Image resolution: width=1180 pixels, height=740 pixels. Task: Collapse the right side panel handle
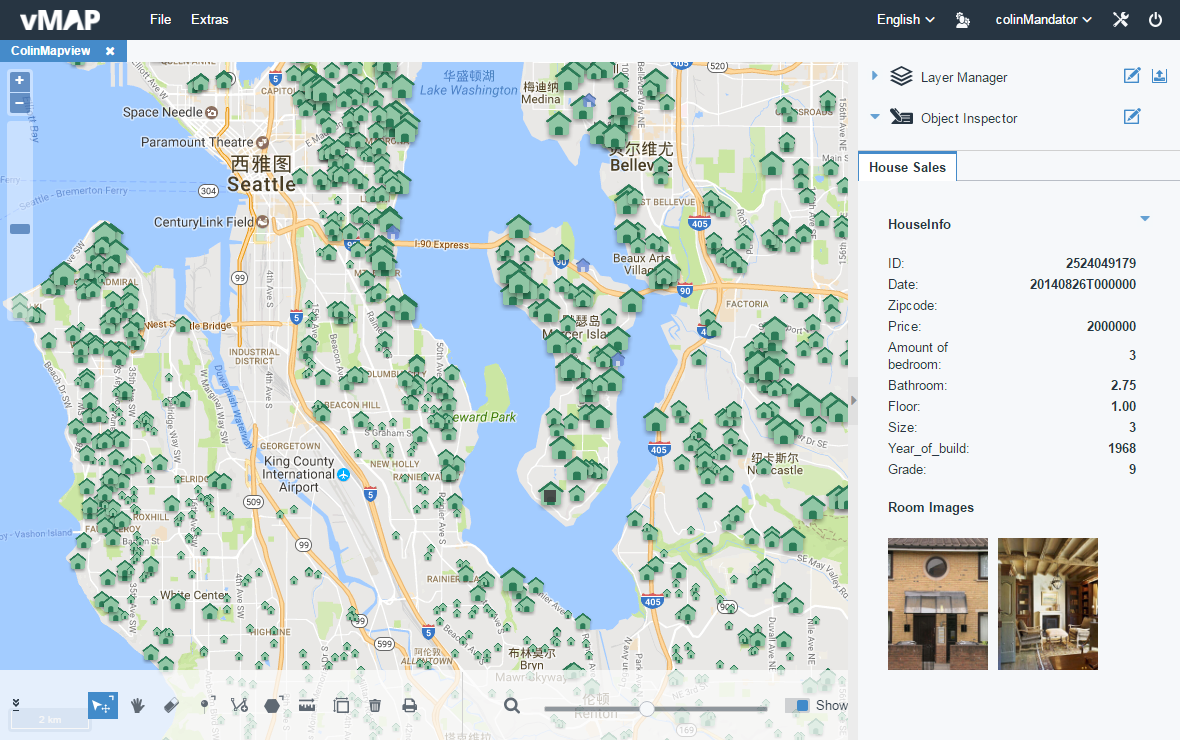(x=853, y=400)
